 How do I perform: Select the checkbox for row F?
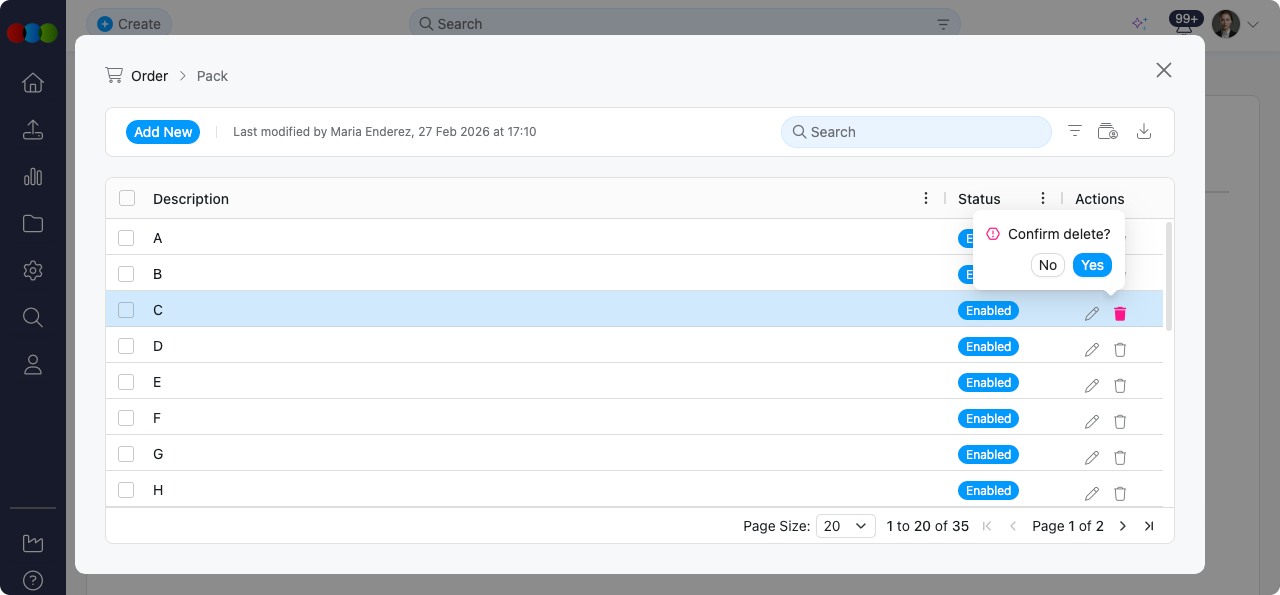(x=126, y=418)
